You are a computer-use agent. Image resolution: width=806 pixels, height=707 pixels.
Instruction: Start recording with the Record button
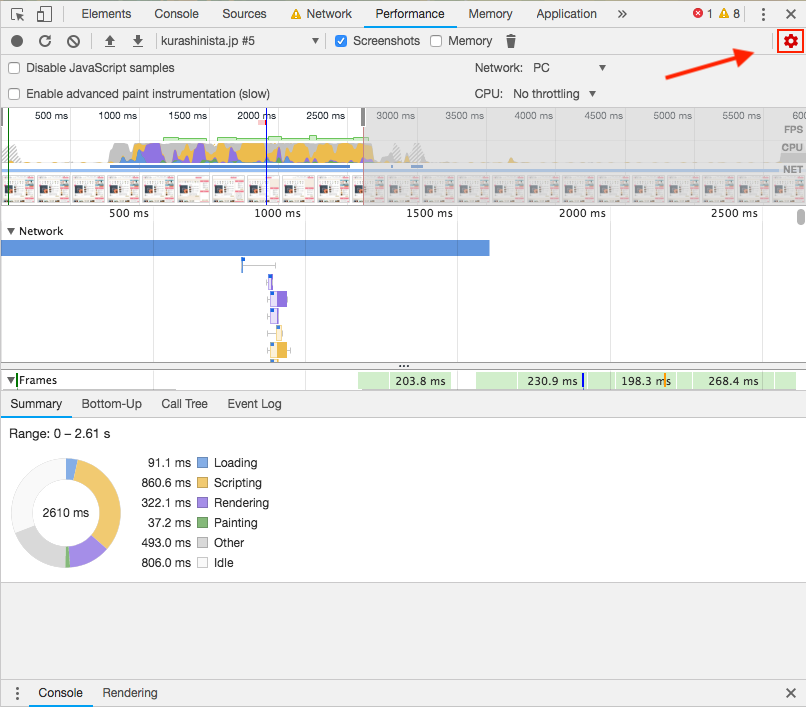(x=17, y=41)
